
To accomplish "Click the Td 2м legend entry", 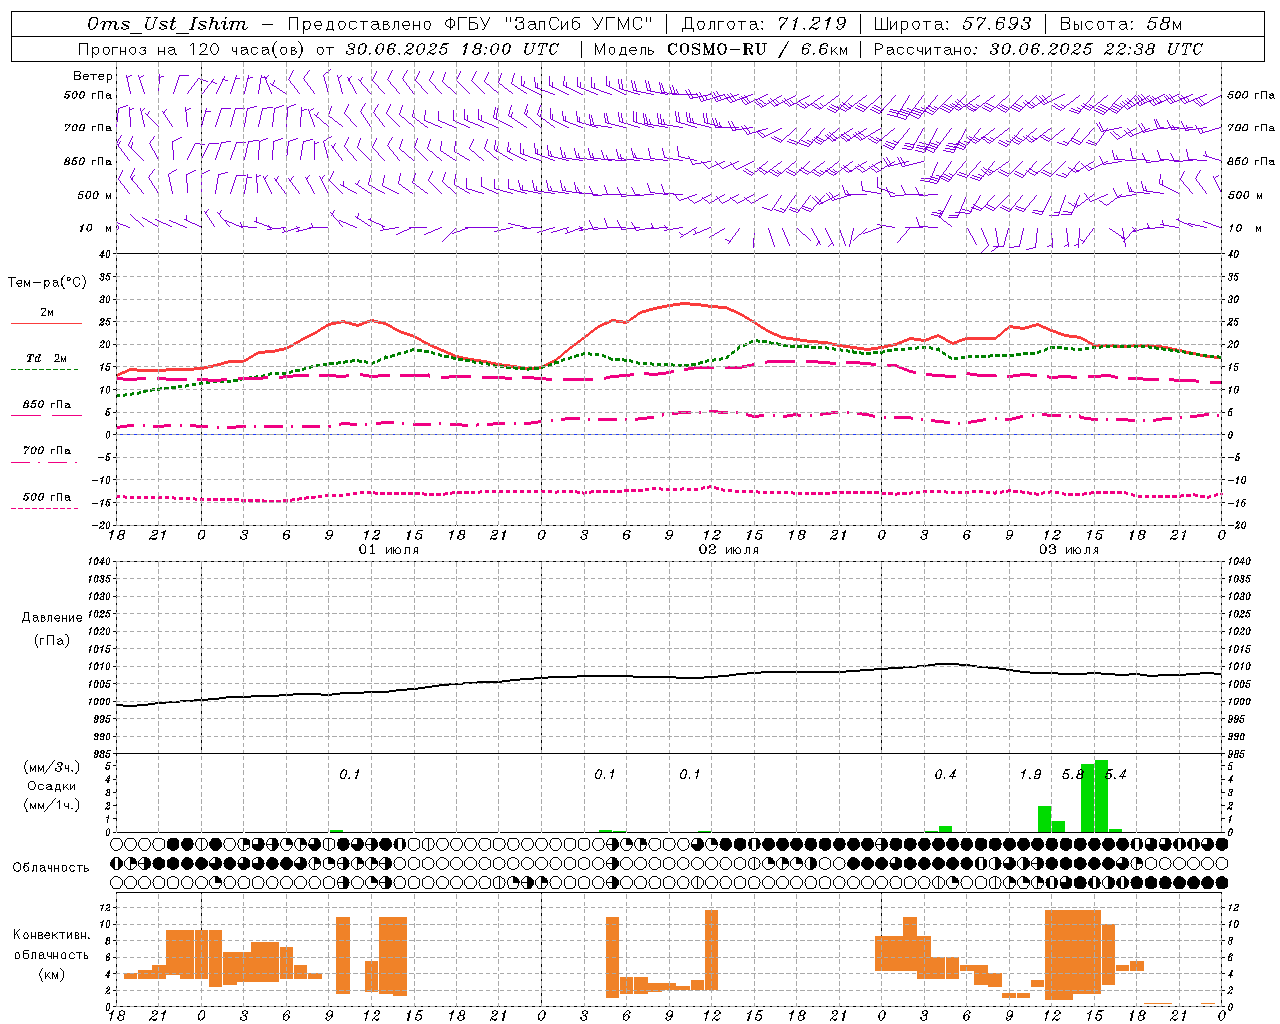I will pos(47,358).
